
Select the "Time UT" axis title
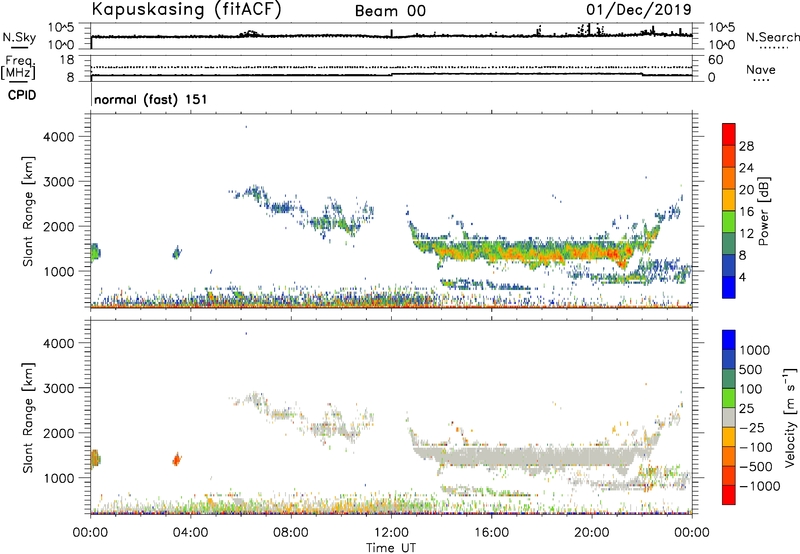[391, 548]
